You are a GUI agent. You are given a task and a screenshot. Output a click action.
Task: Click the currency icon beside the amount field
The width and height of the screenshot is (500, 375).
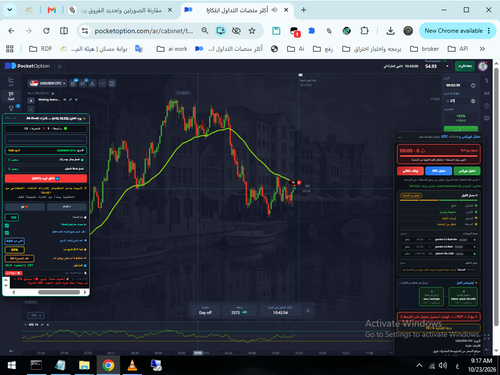pos(473,101)
